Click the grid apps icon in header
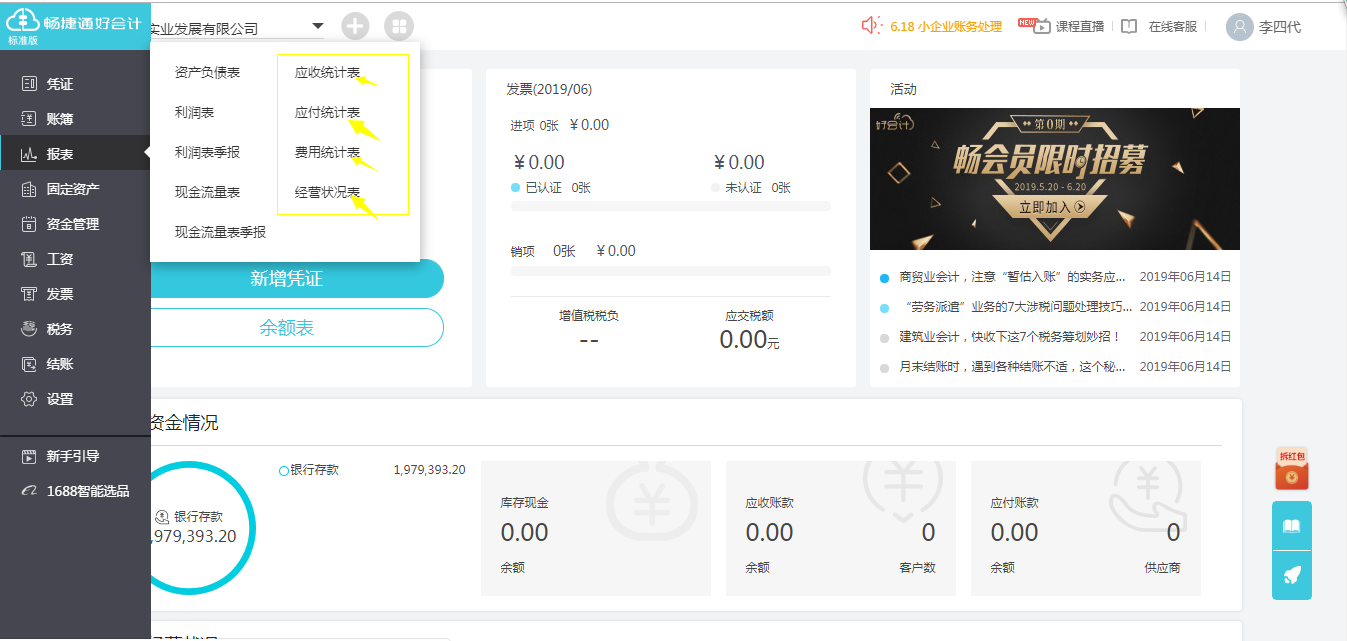The height and width of the screenshot is (641, 1347). coord(398,27)
